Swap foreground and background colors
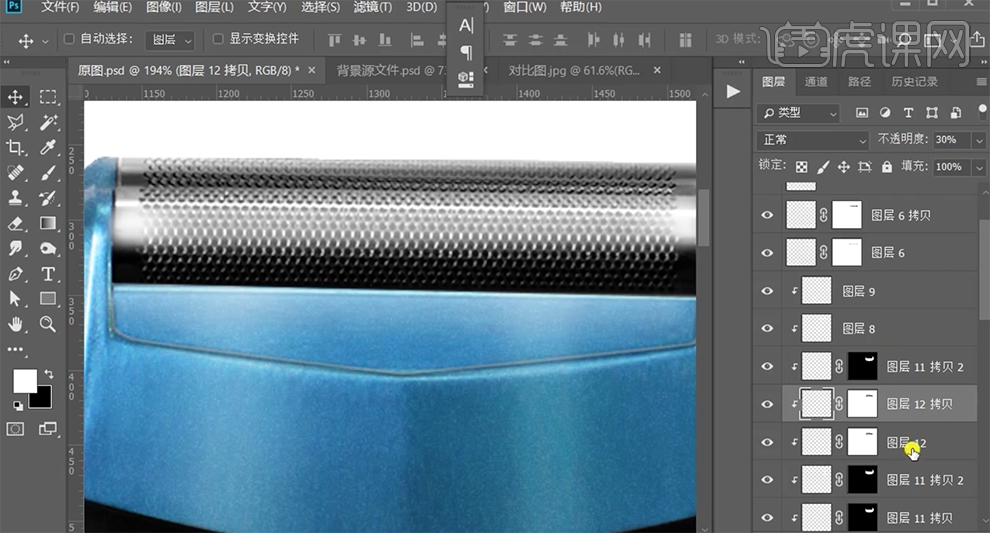The image size is (990, 533). coord(49,374)
